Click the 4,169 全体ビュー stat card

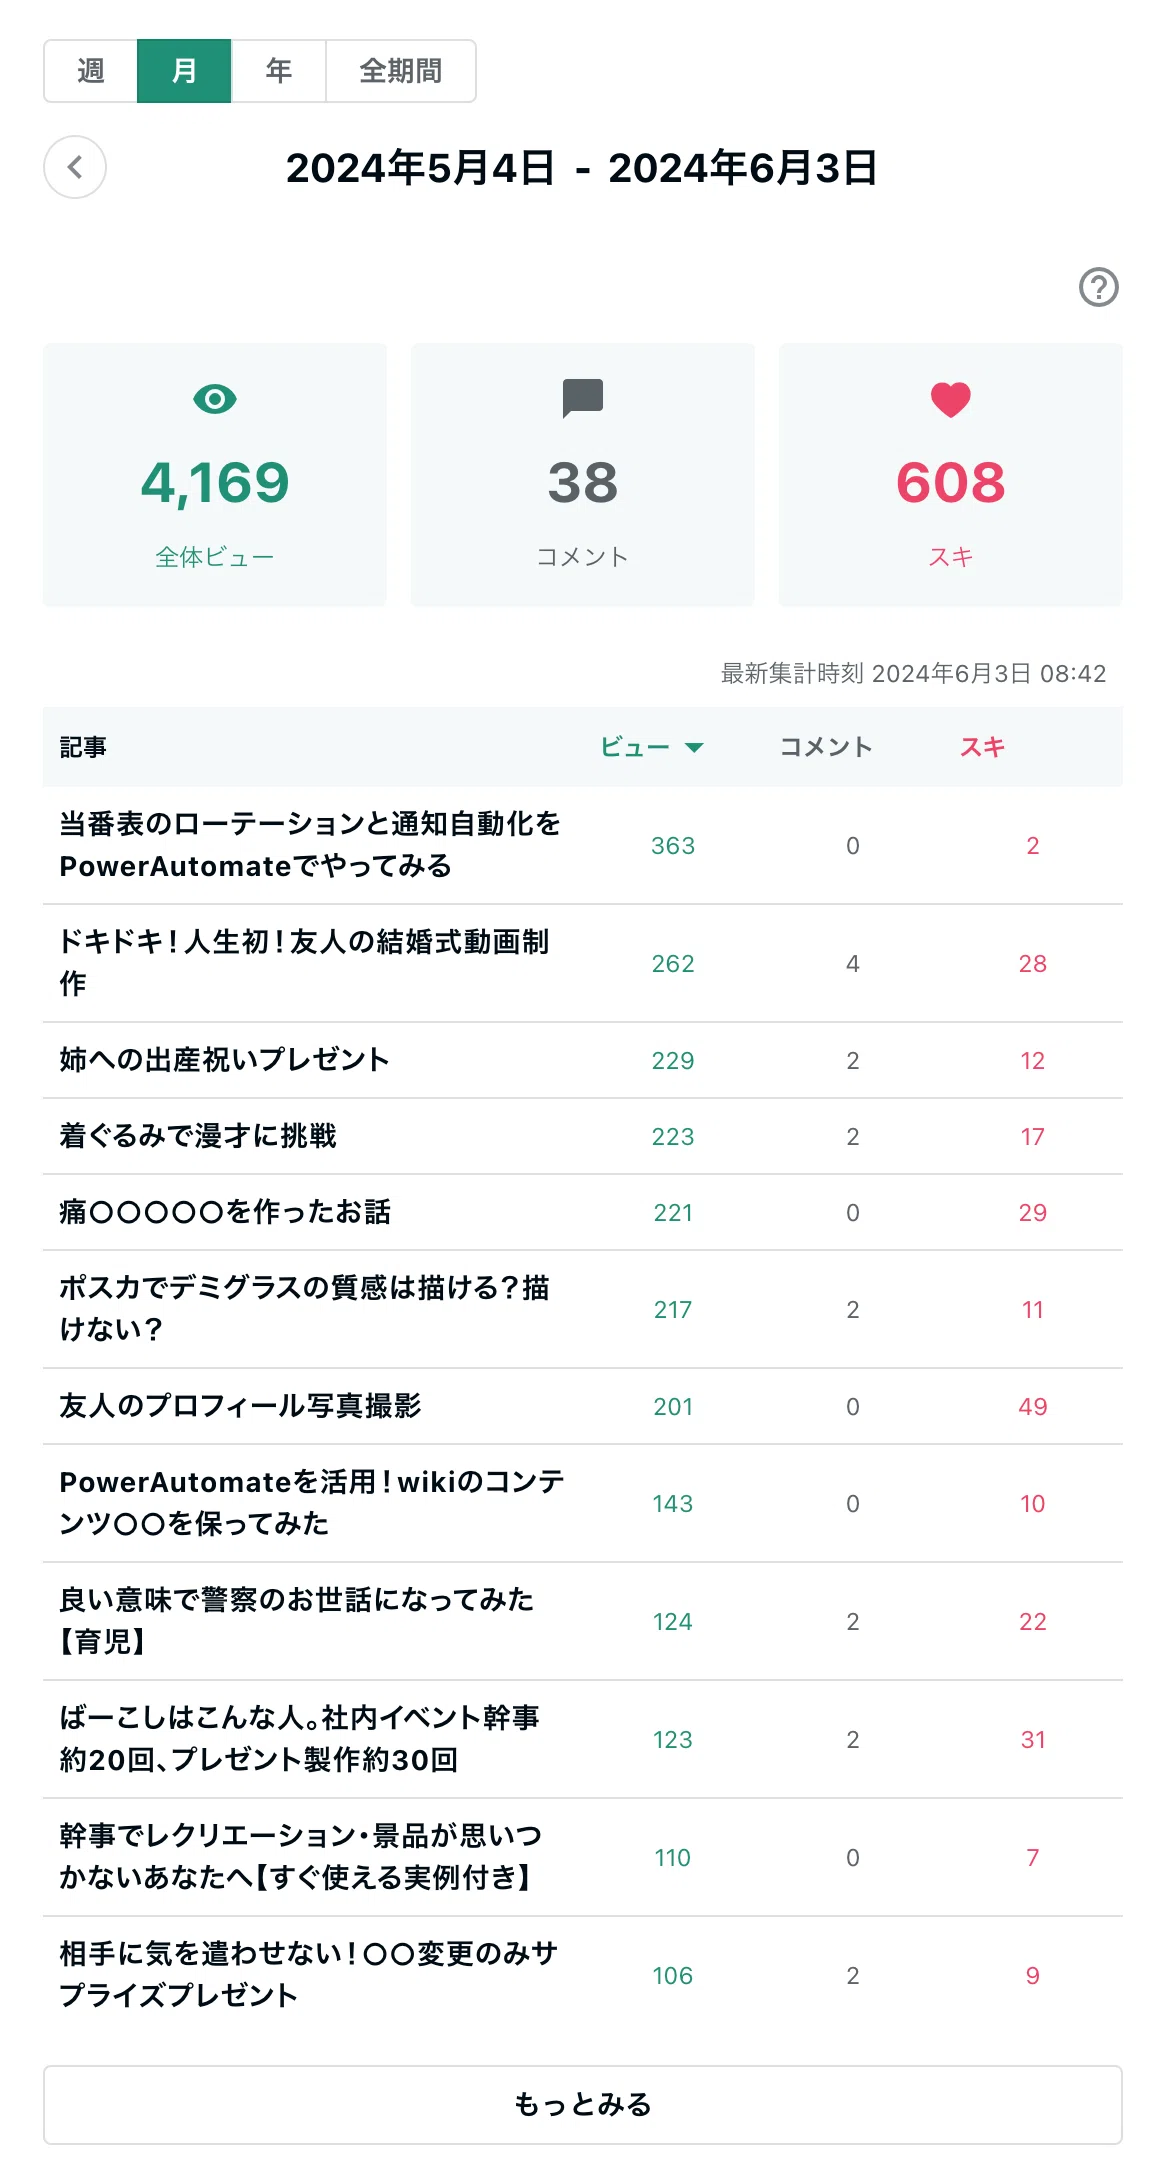(215, 475)
